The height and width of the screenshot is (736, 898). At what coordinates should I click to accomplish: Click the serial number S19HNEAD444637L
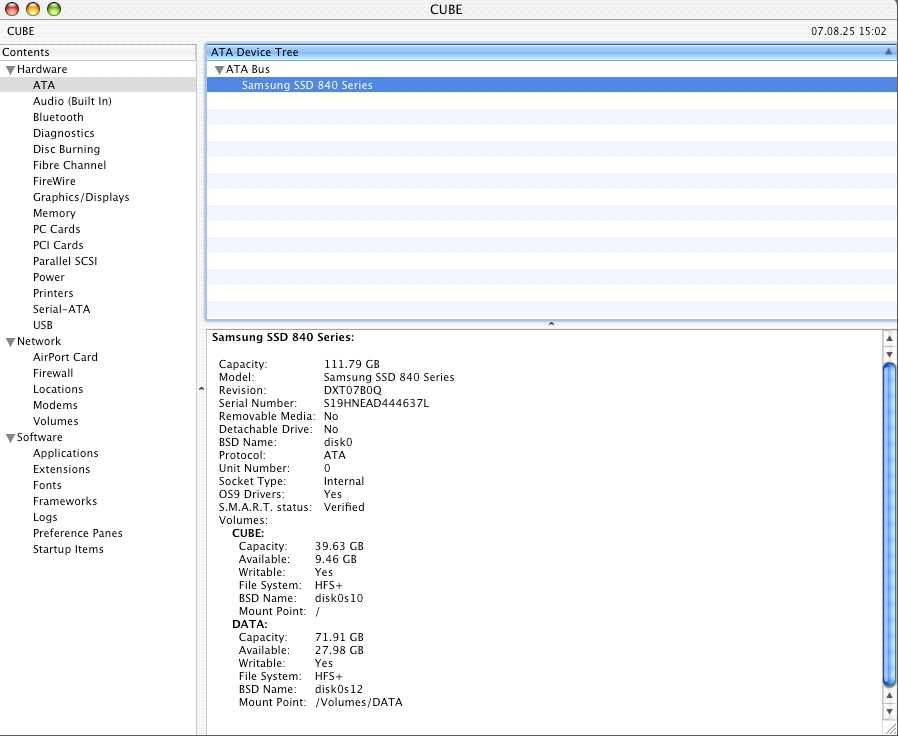(376, 403)
